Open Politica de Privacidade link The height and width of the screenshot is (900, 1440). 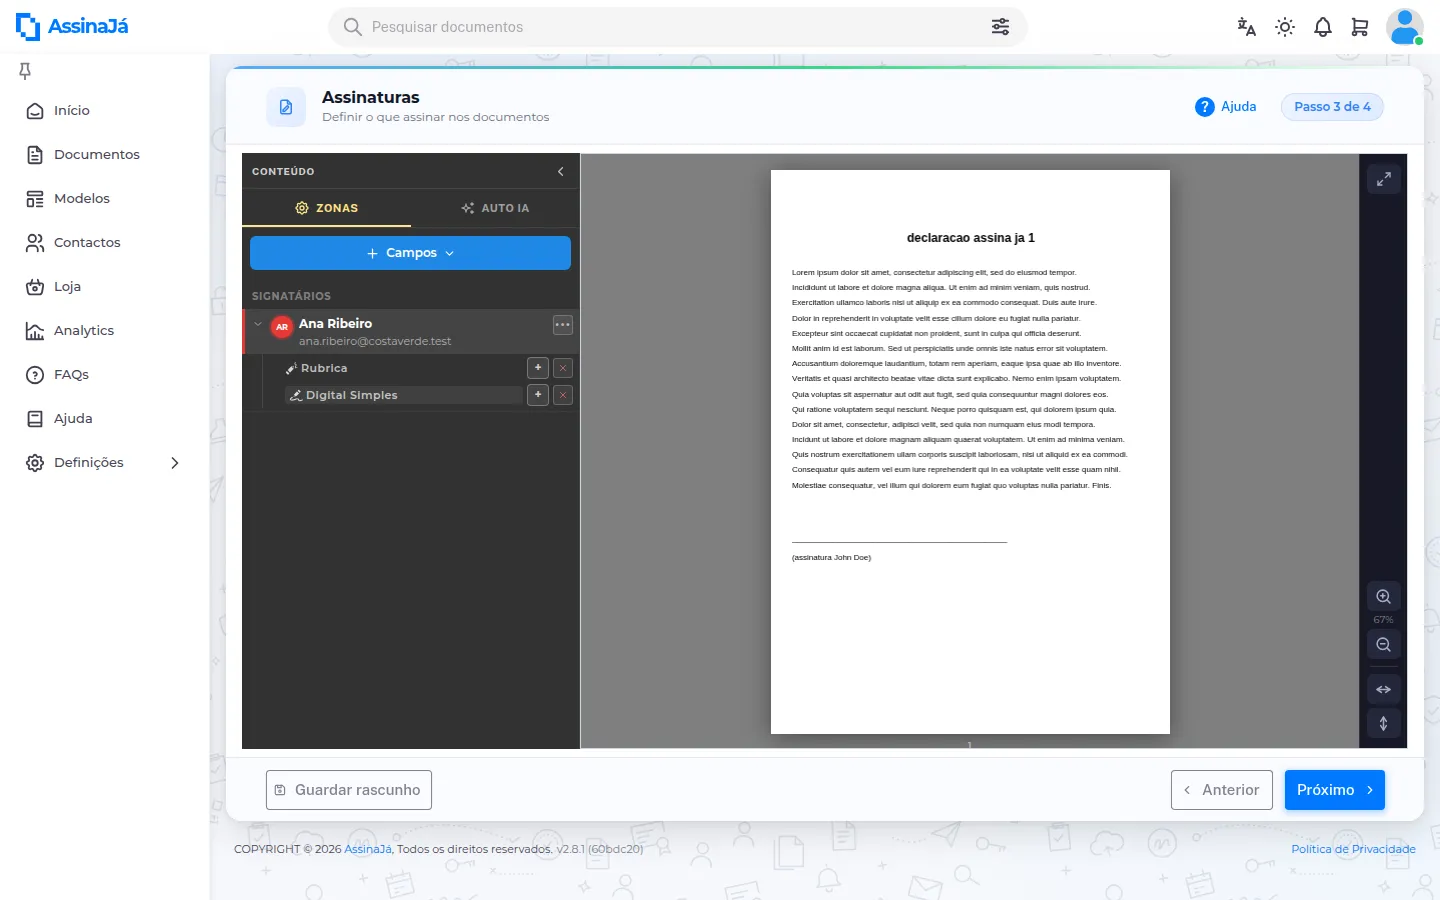click(1353, 849)
